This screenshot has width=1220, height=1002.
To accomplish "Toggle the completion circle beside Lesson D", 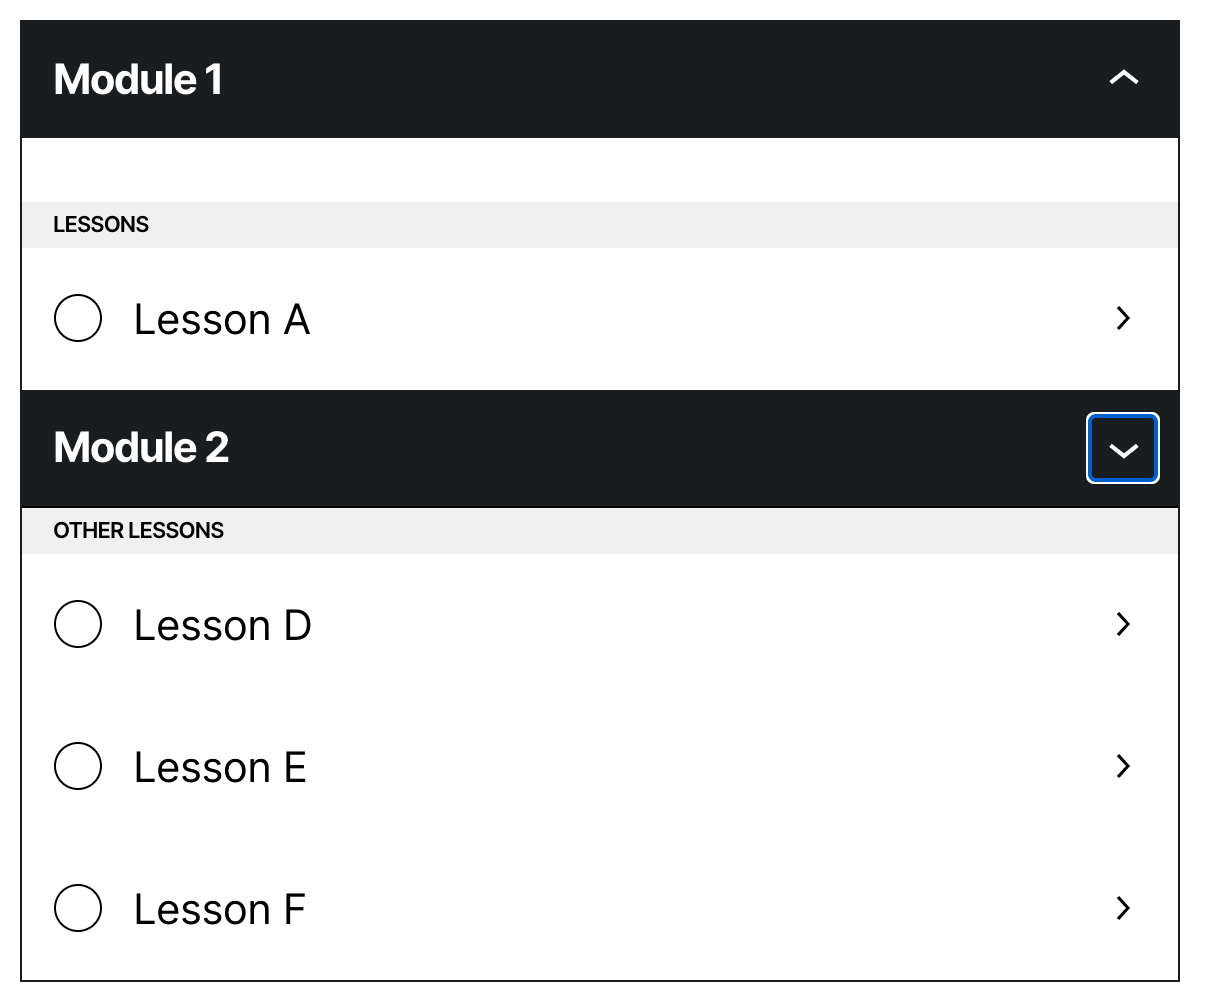I will click(77, 625).
